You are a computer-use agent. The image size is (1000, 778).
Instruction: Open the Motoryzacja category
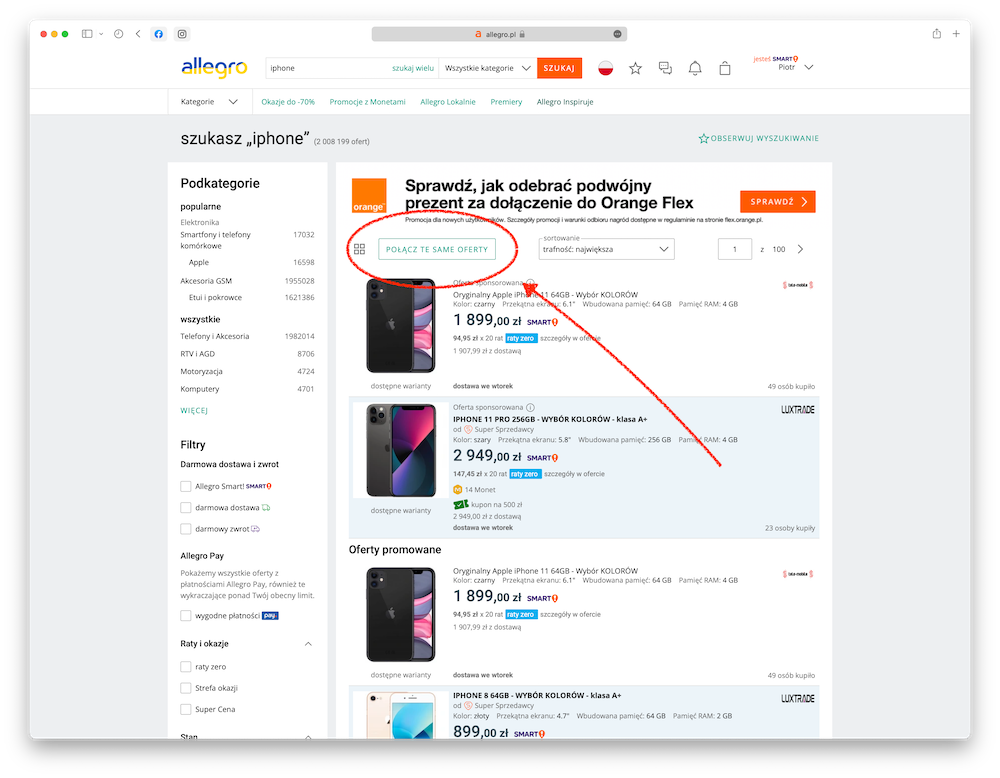pos(202,372)
